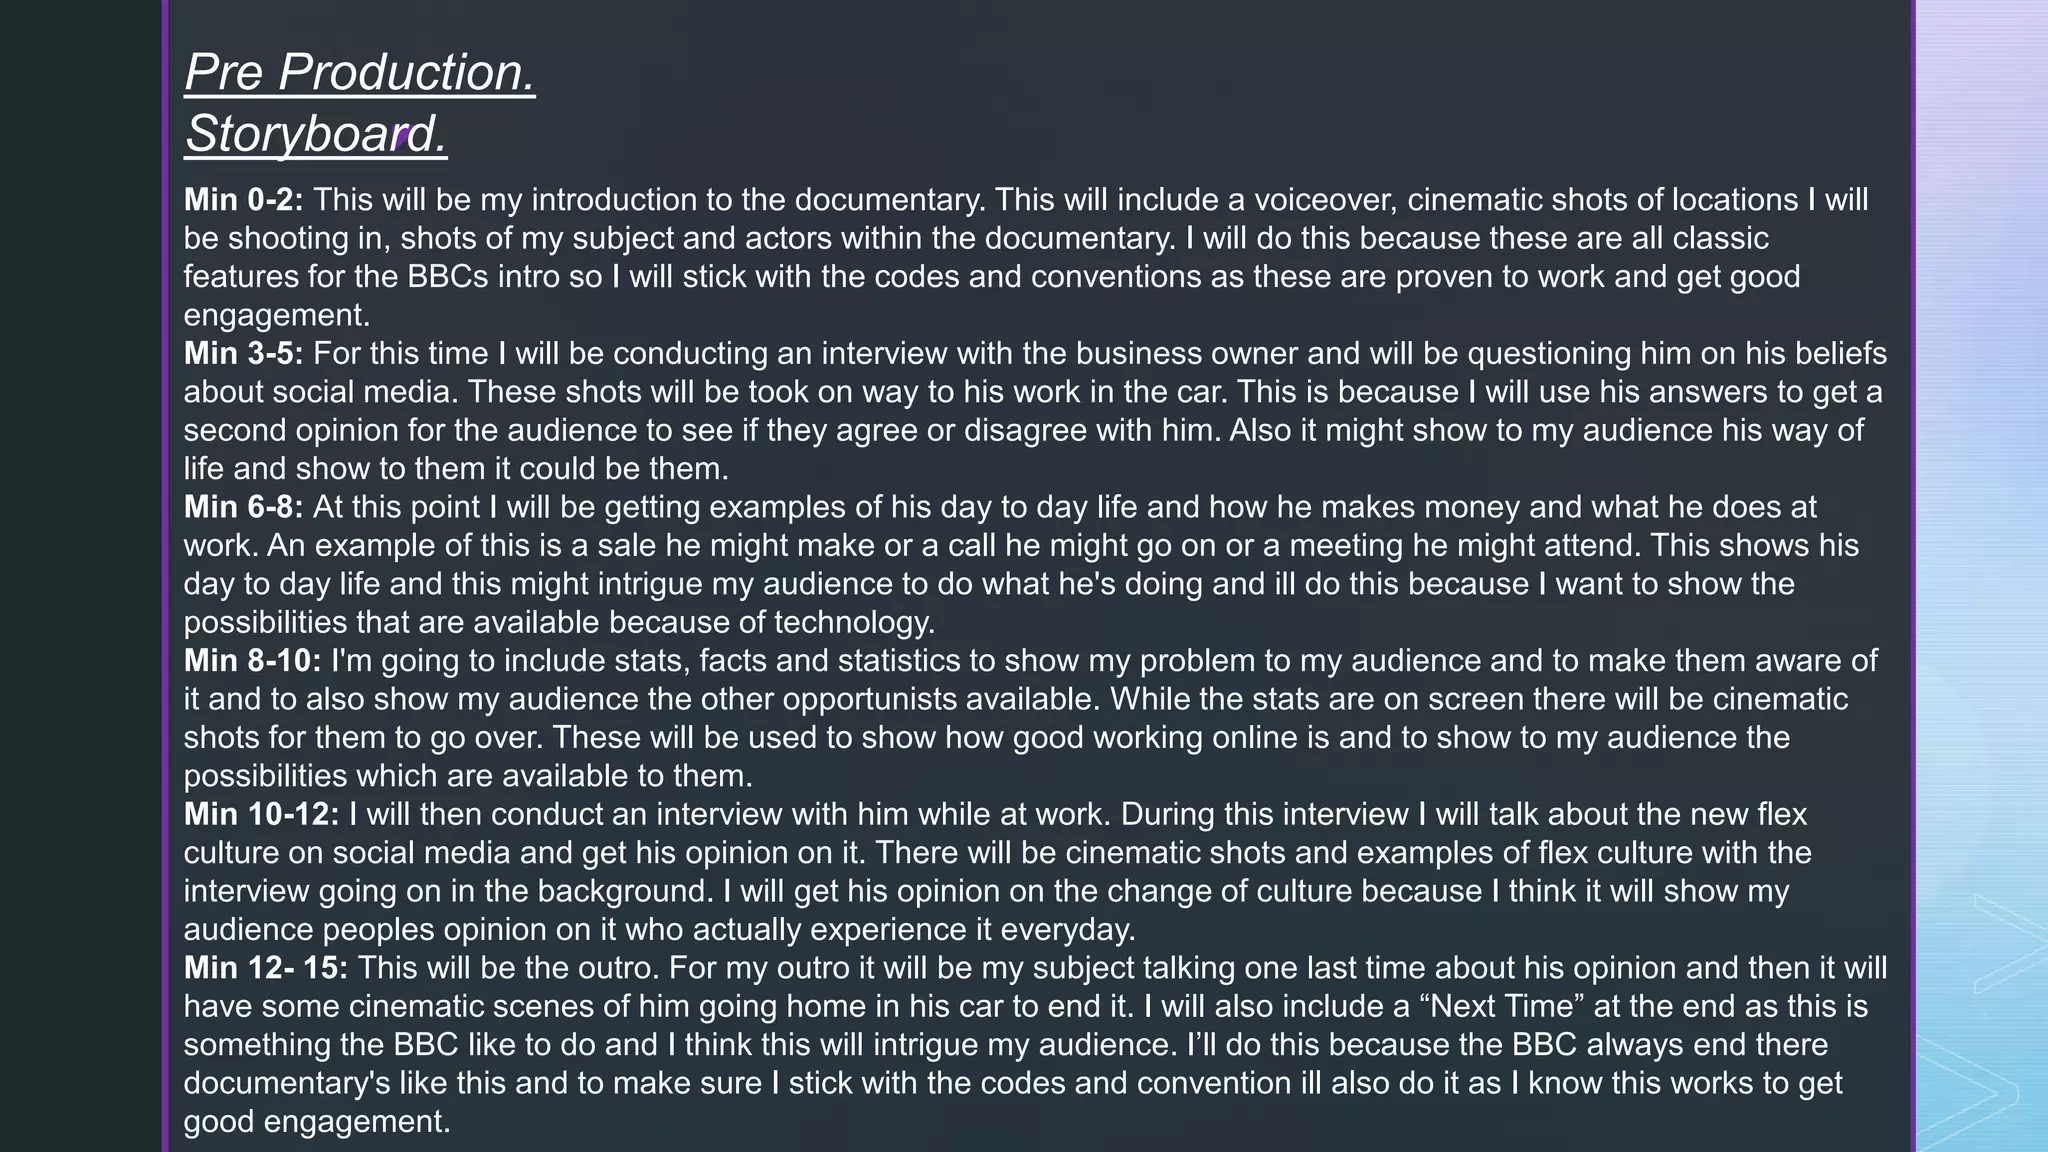This screenshot has width=2048, height=1152.
Task: Click the word 'technology.' ending Min 6-8 paragraph
Action: click(x=855, y=623)
